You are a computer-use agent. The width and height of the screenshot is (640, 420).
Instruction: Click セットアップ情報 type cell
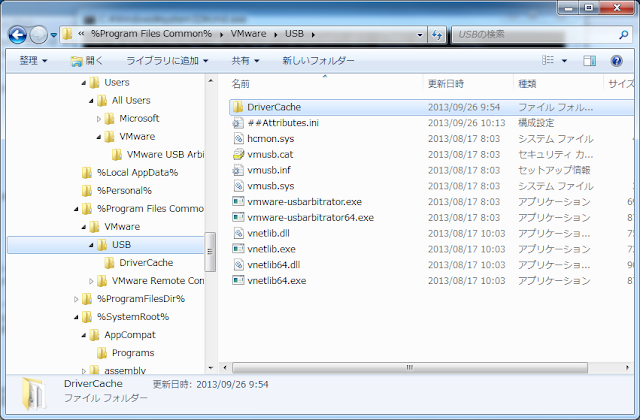[554, 170]
